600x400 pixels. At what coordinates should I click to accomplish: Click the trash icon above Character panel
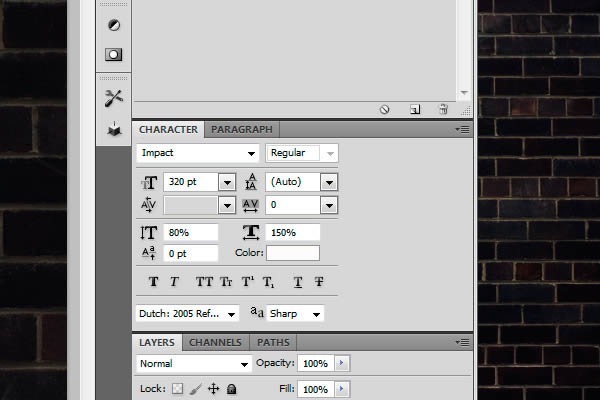(x=442, y=109)
